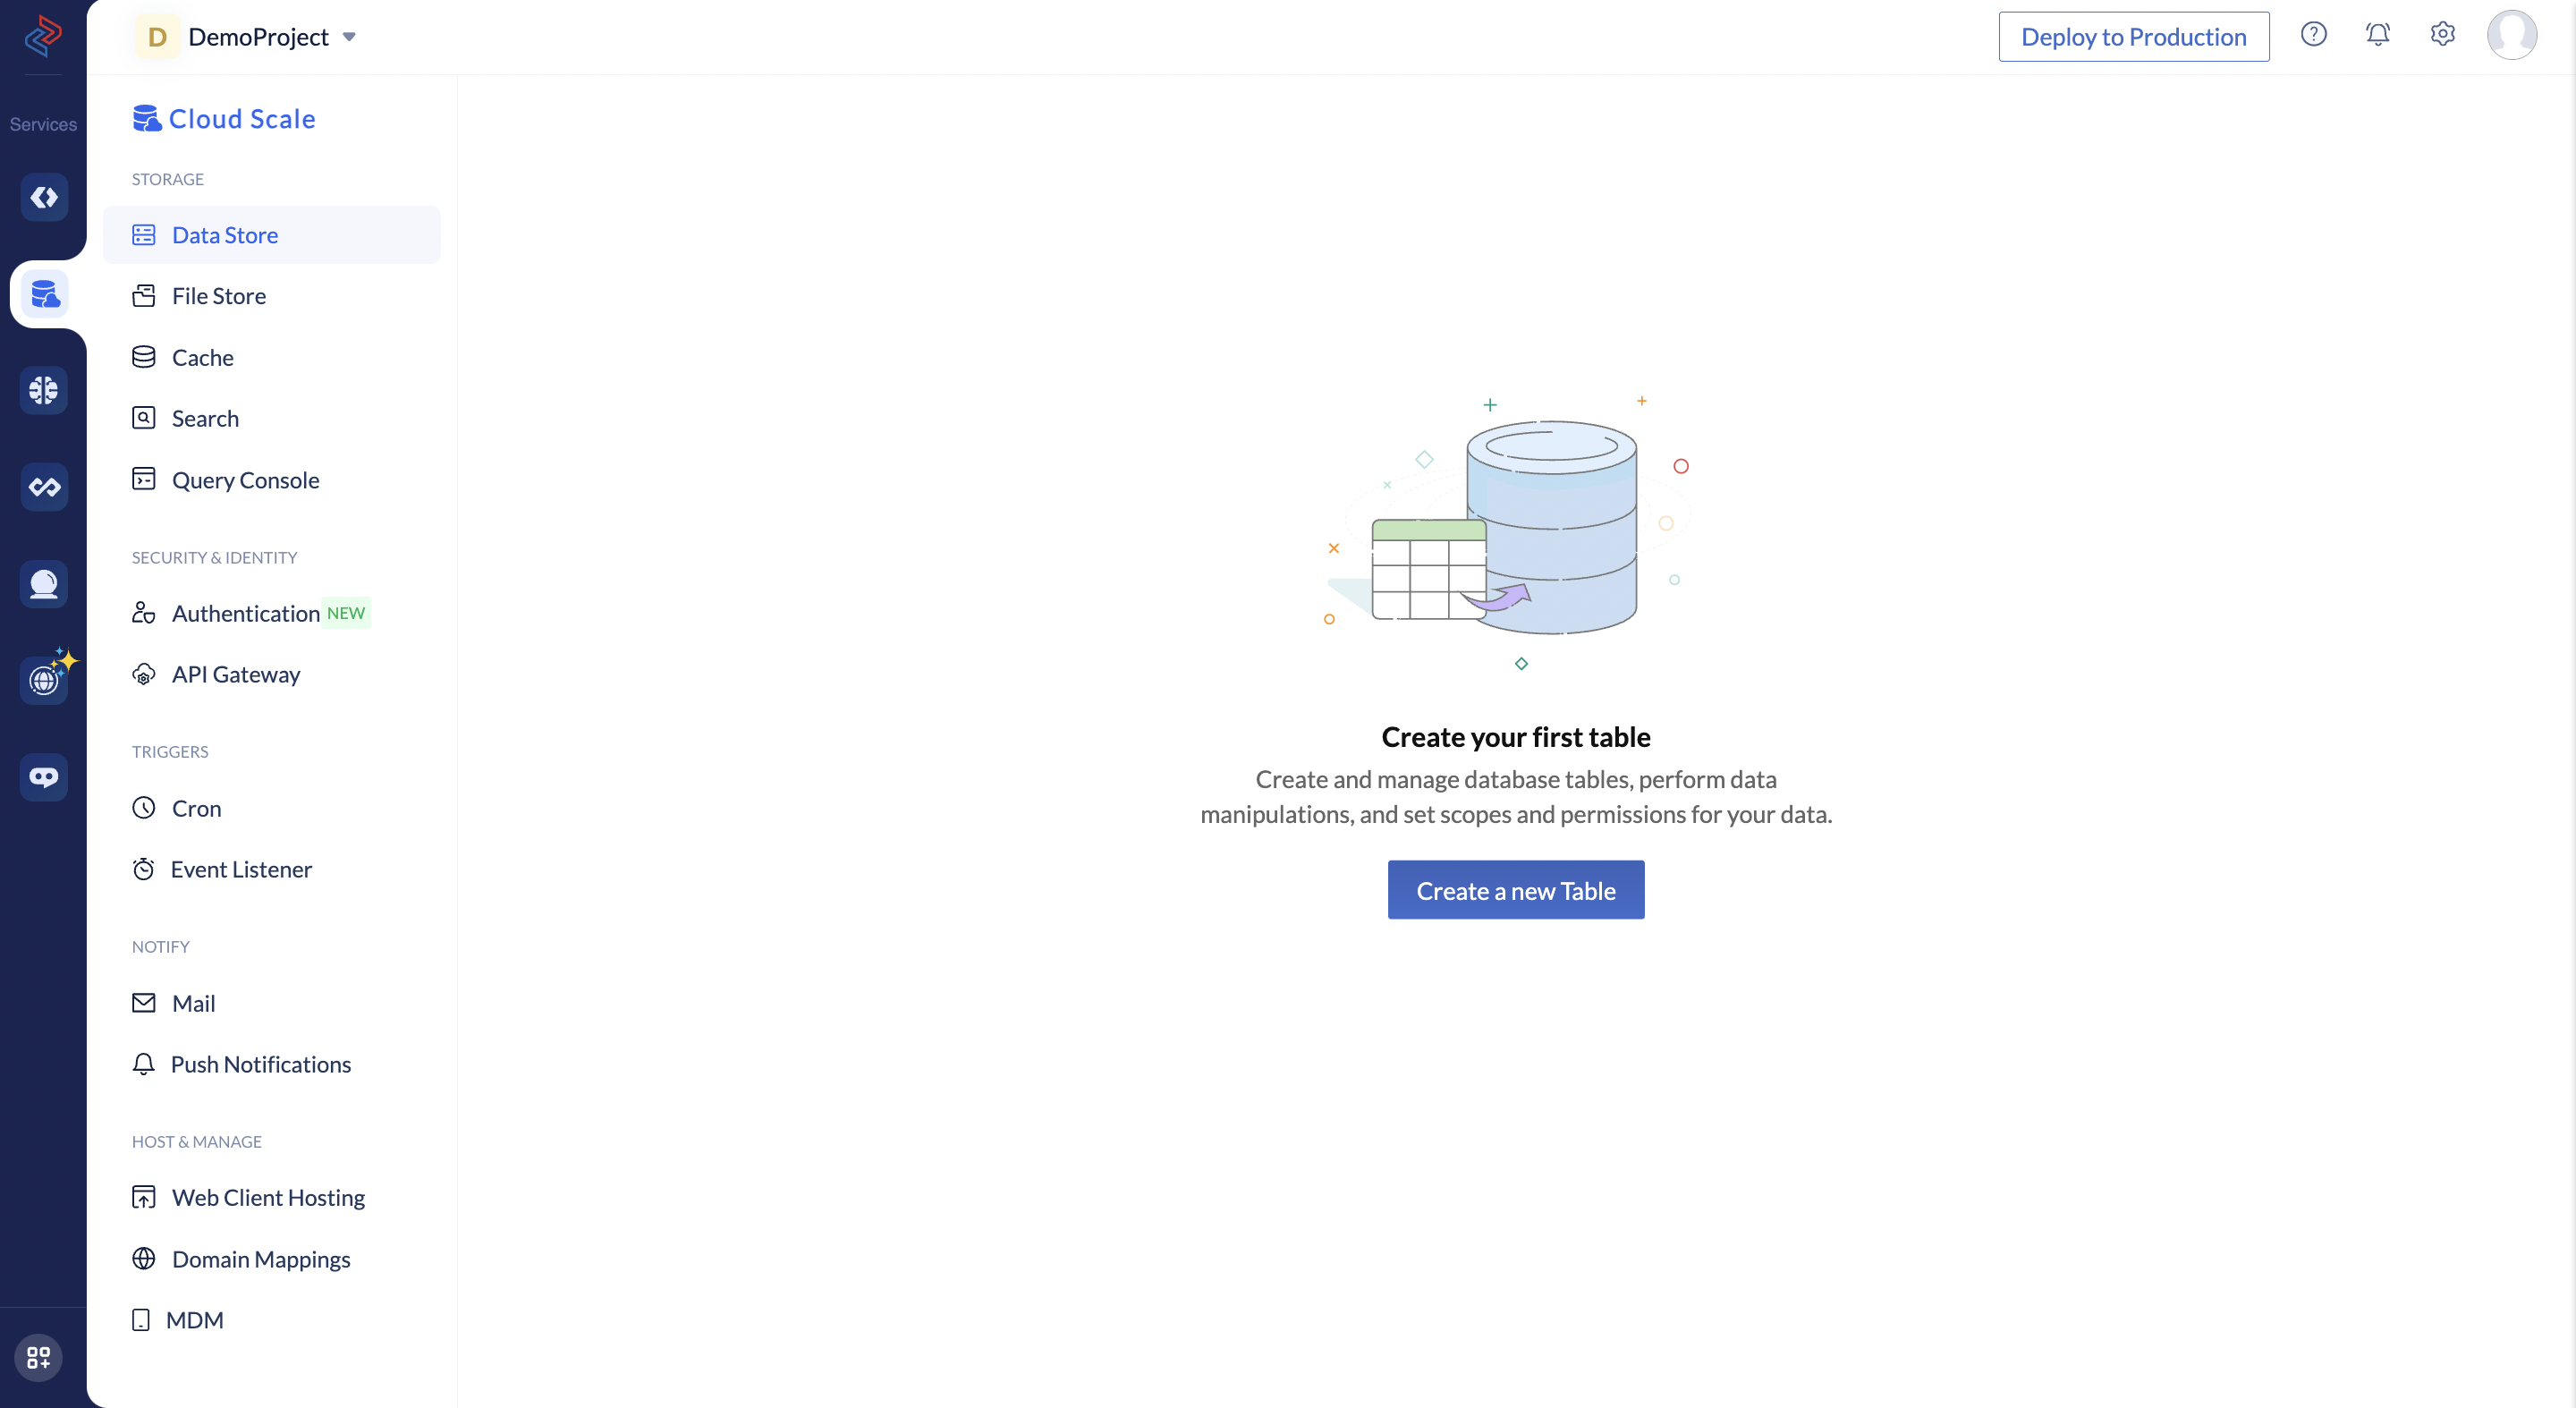Open the settings gear dropdown
2576x1408 pixels.
click(x=2441, y=35)
